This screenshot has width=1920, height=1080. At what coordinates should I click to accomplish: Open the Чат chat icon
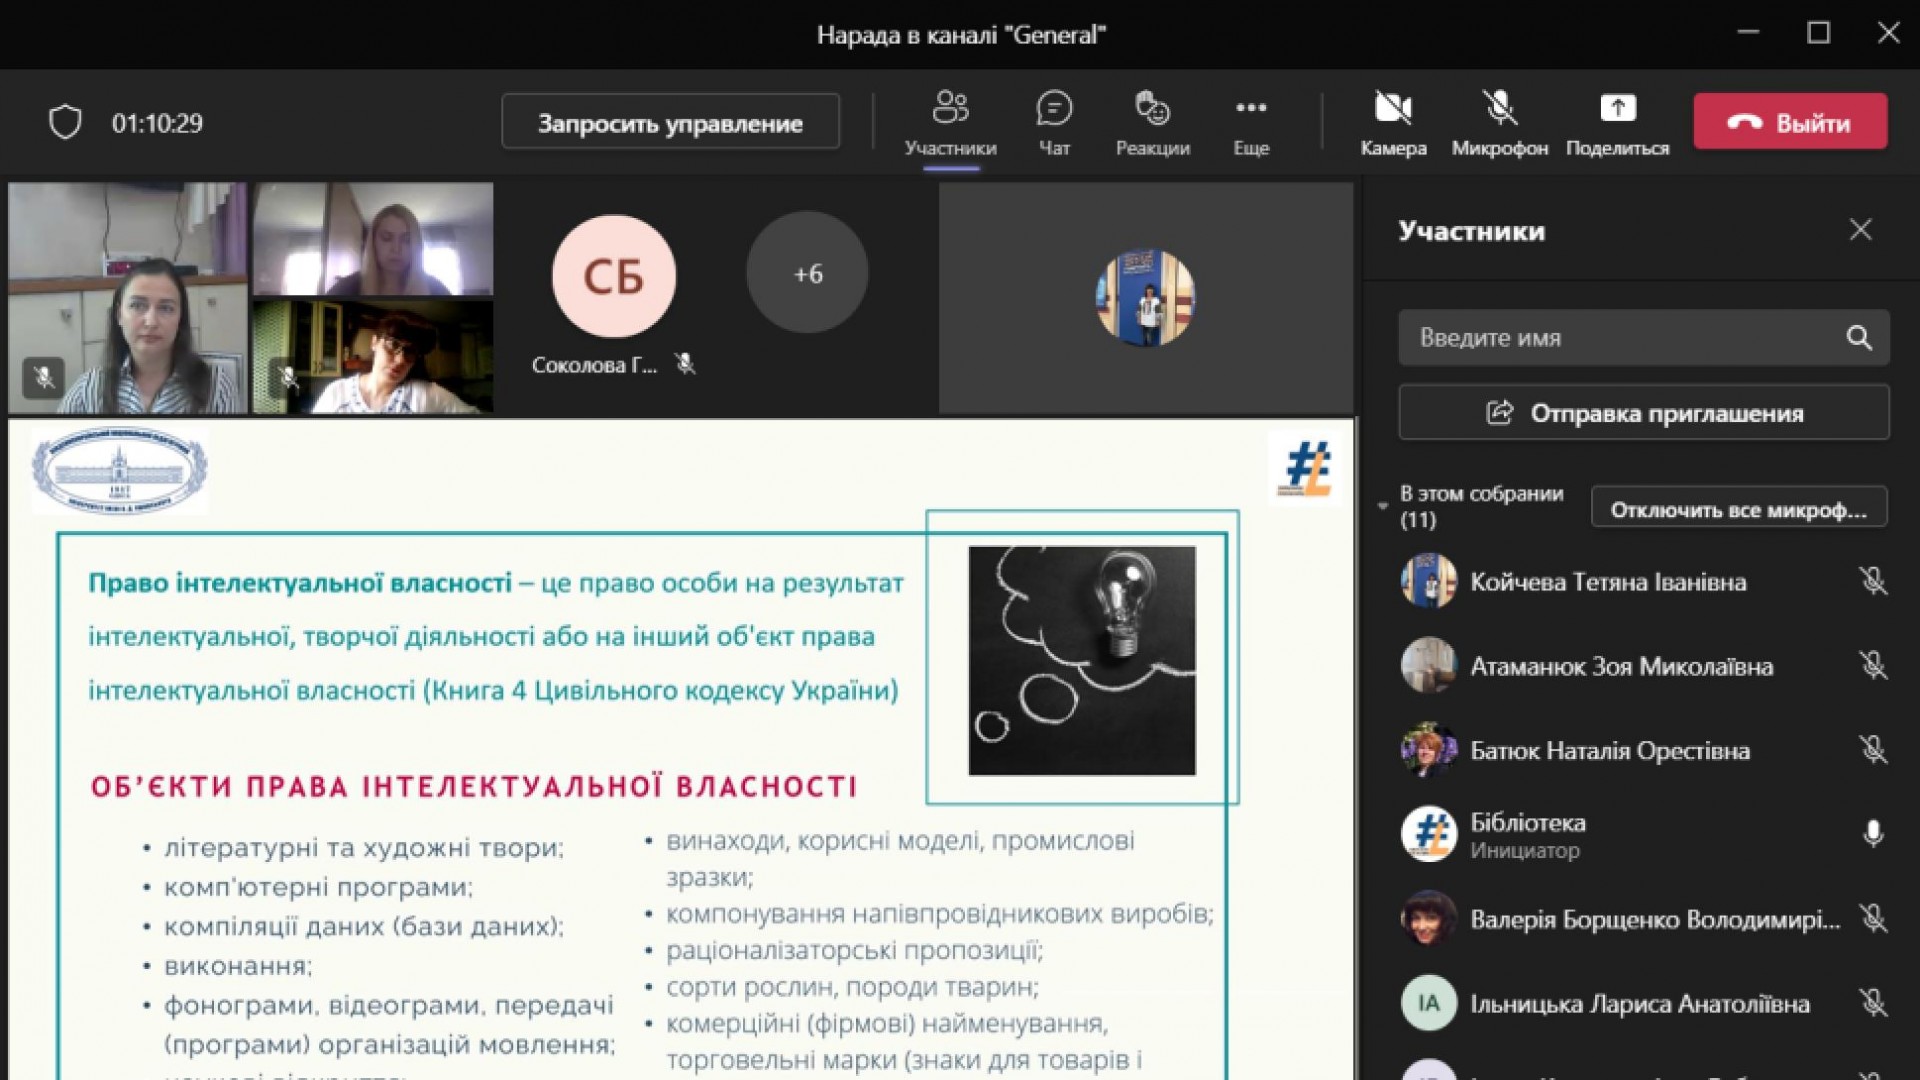1054,109
